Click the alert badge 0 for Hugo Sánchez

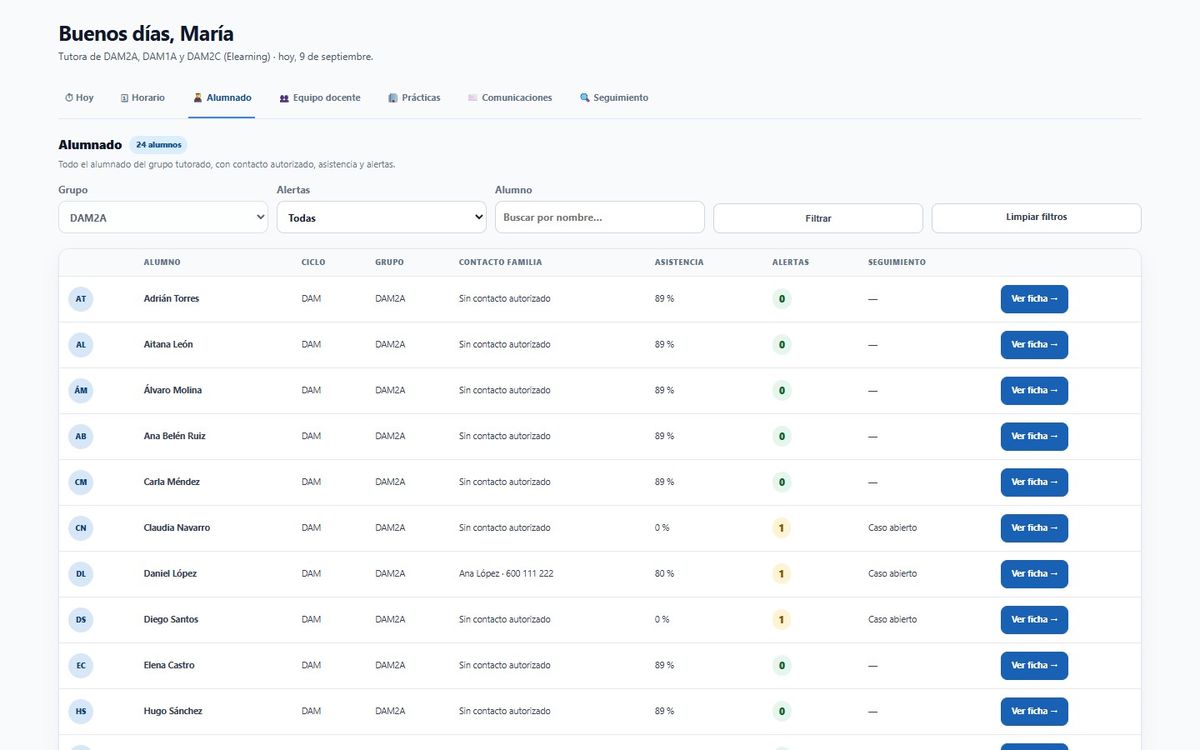coord(782,711)
